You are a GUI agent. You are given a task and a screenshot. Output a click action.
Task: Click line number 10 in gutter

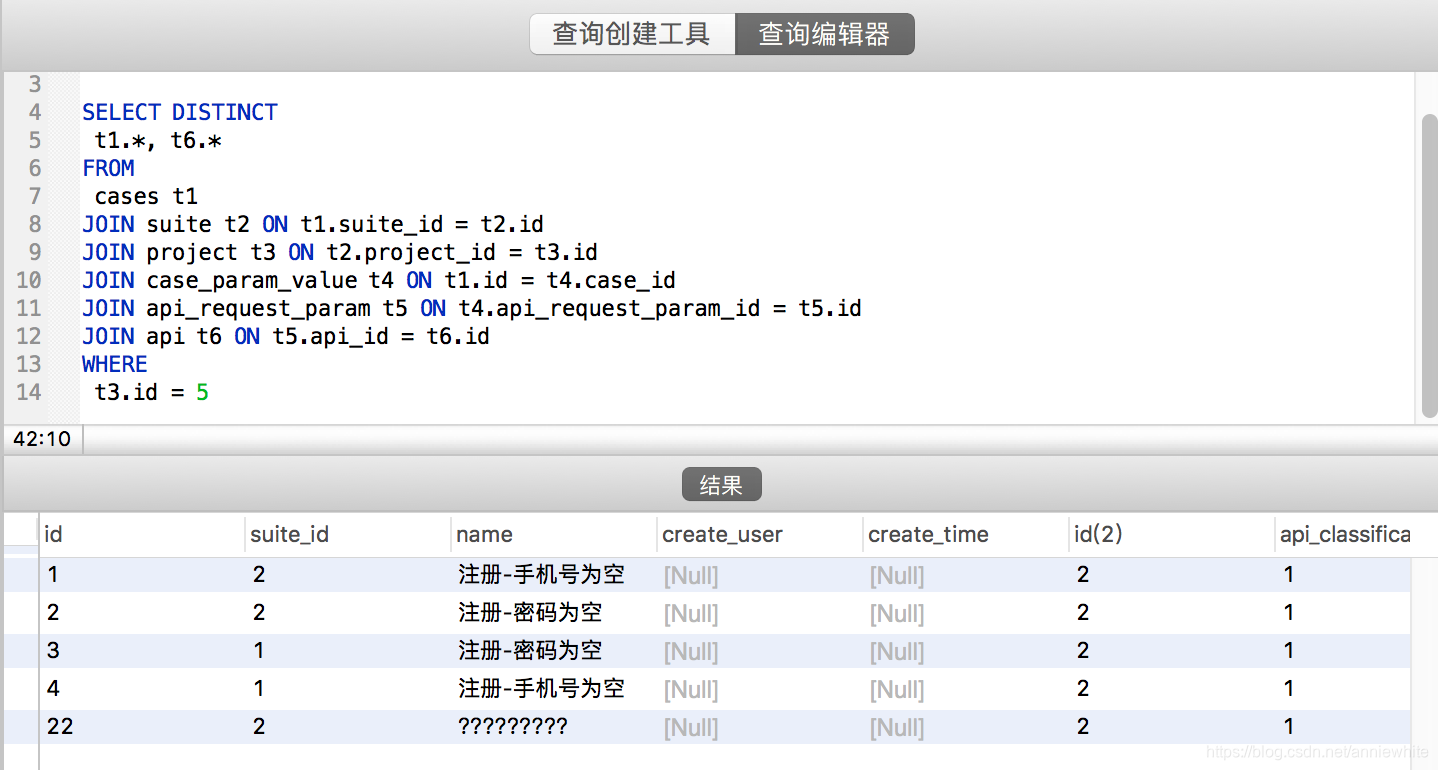click(x=29, y=280)
